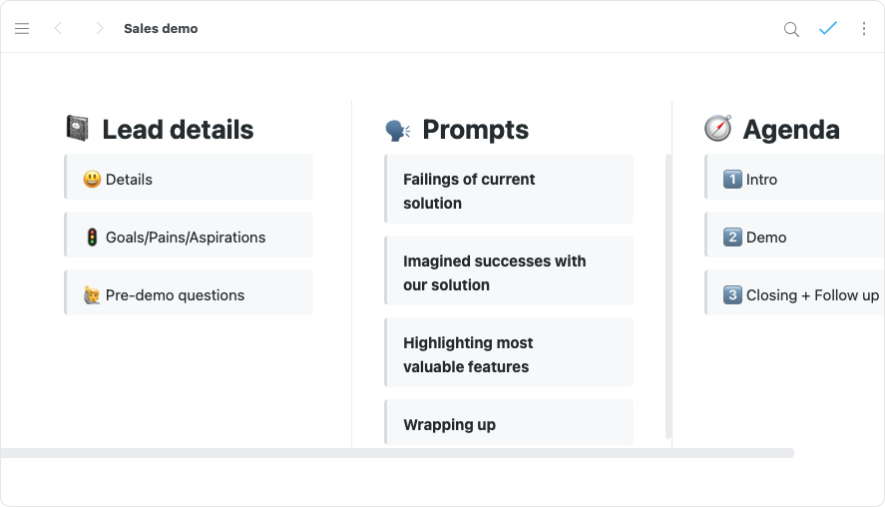Expand the Pre-demo questions block
The height and width of the screenshot is (507, 885).
[189, 295]
